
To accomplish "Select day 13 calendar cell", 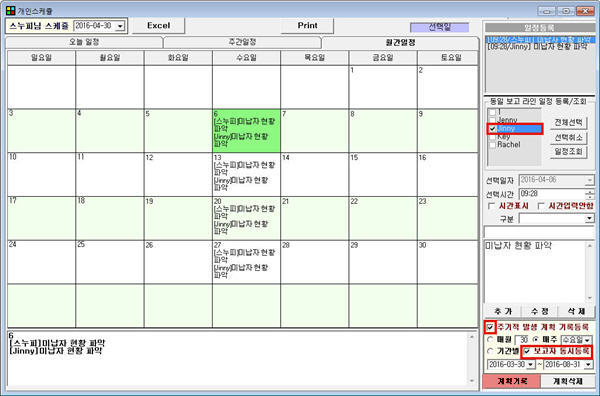I will (x=246, y=174).
